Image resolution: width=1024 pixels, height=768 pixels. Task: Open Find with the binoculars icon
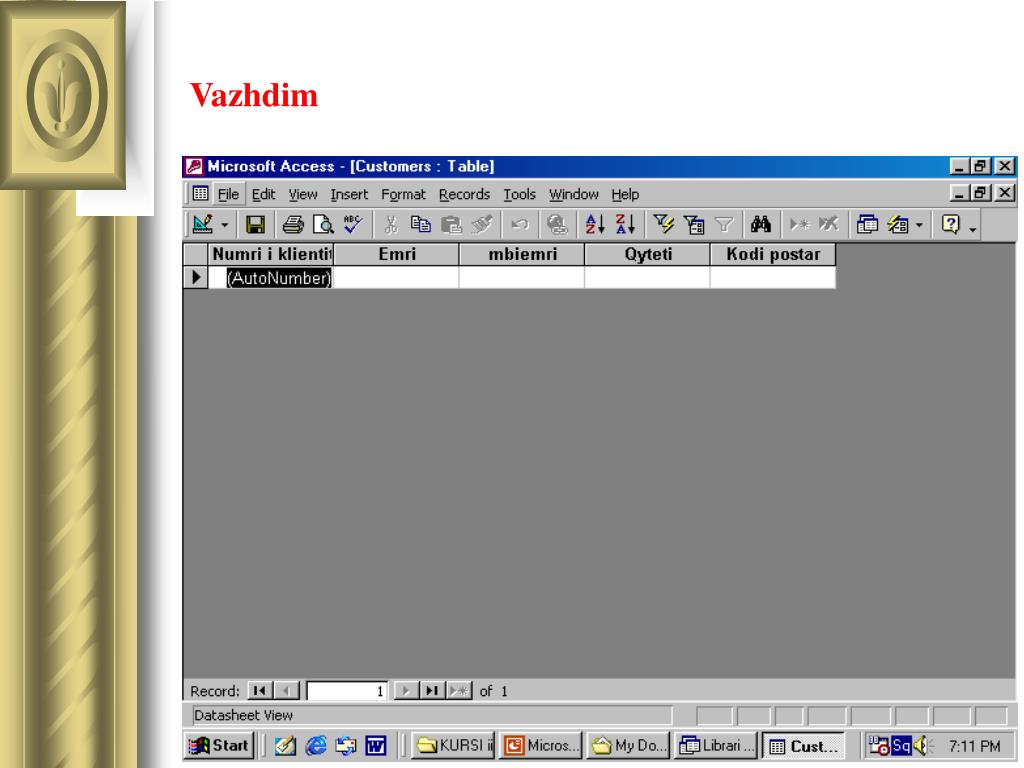[x=761, y=225]
